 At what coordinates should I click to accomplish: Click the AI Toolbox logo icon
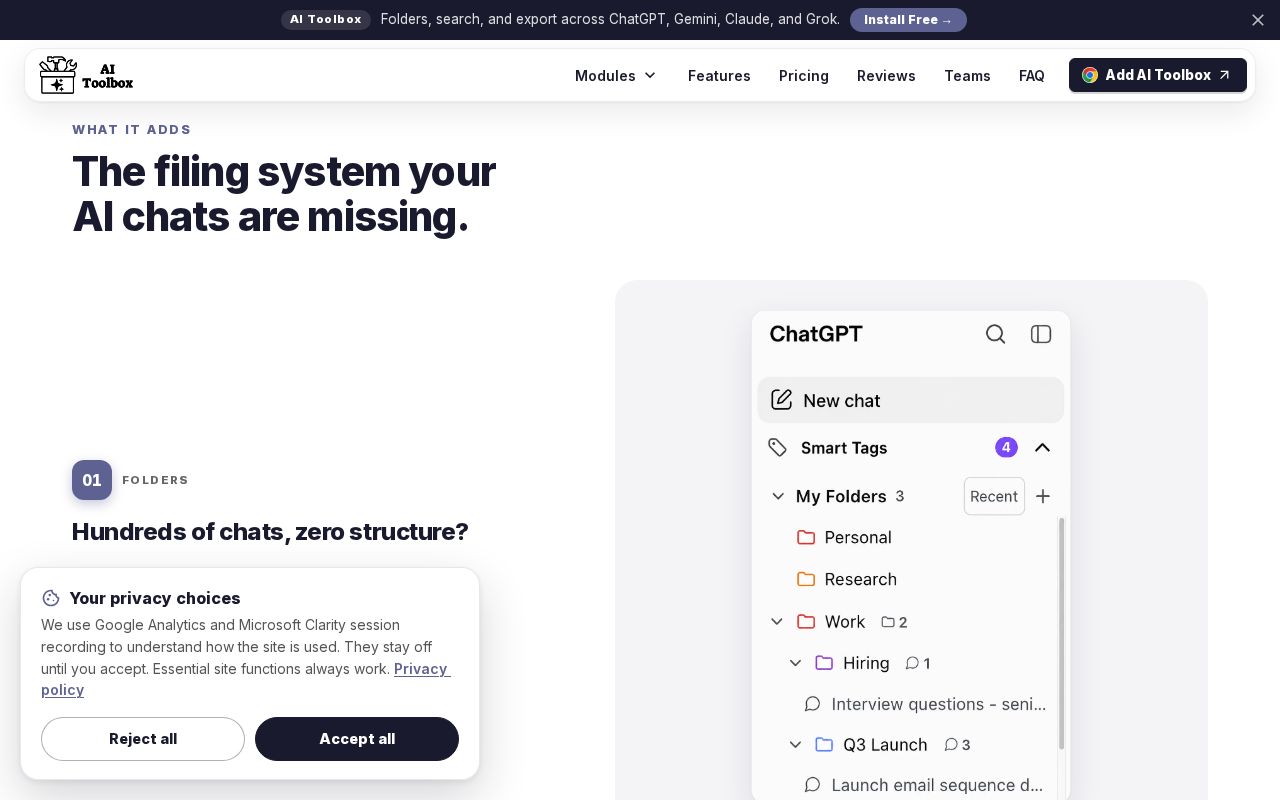[57, 75]
